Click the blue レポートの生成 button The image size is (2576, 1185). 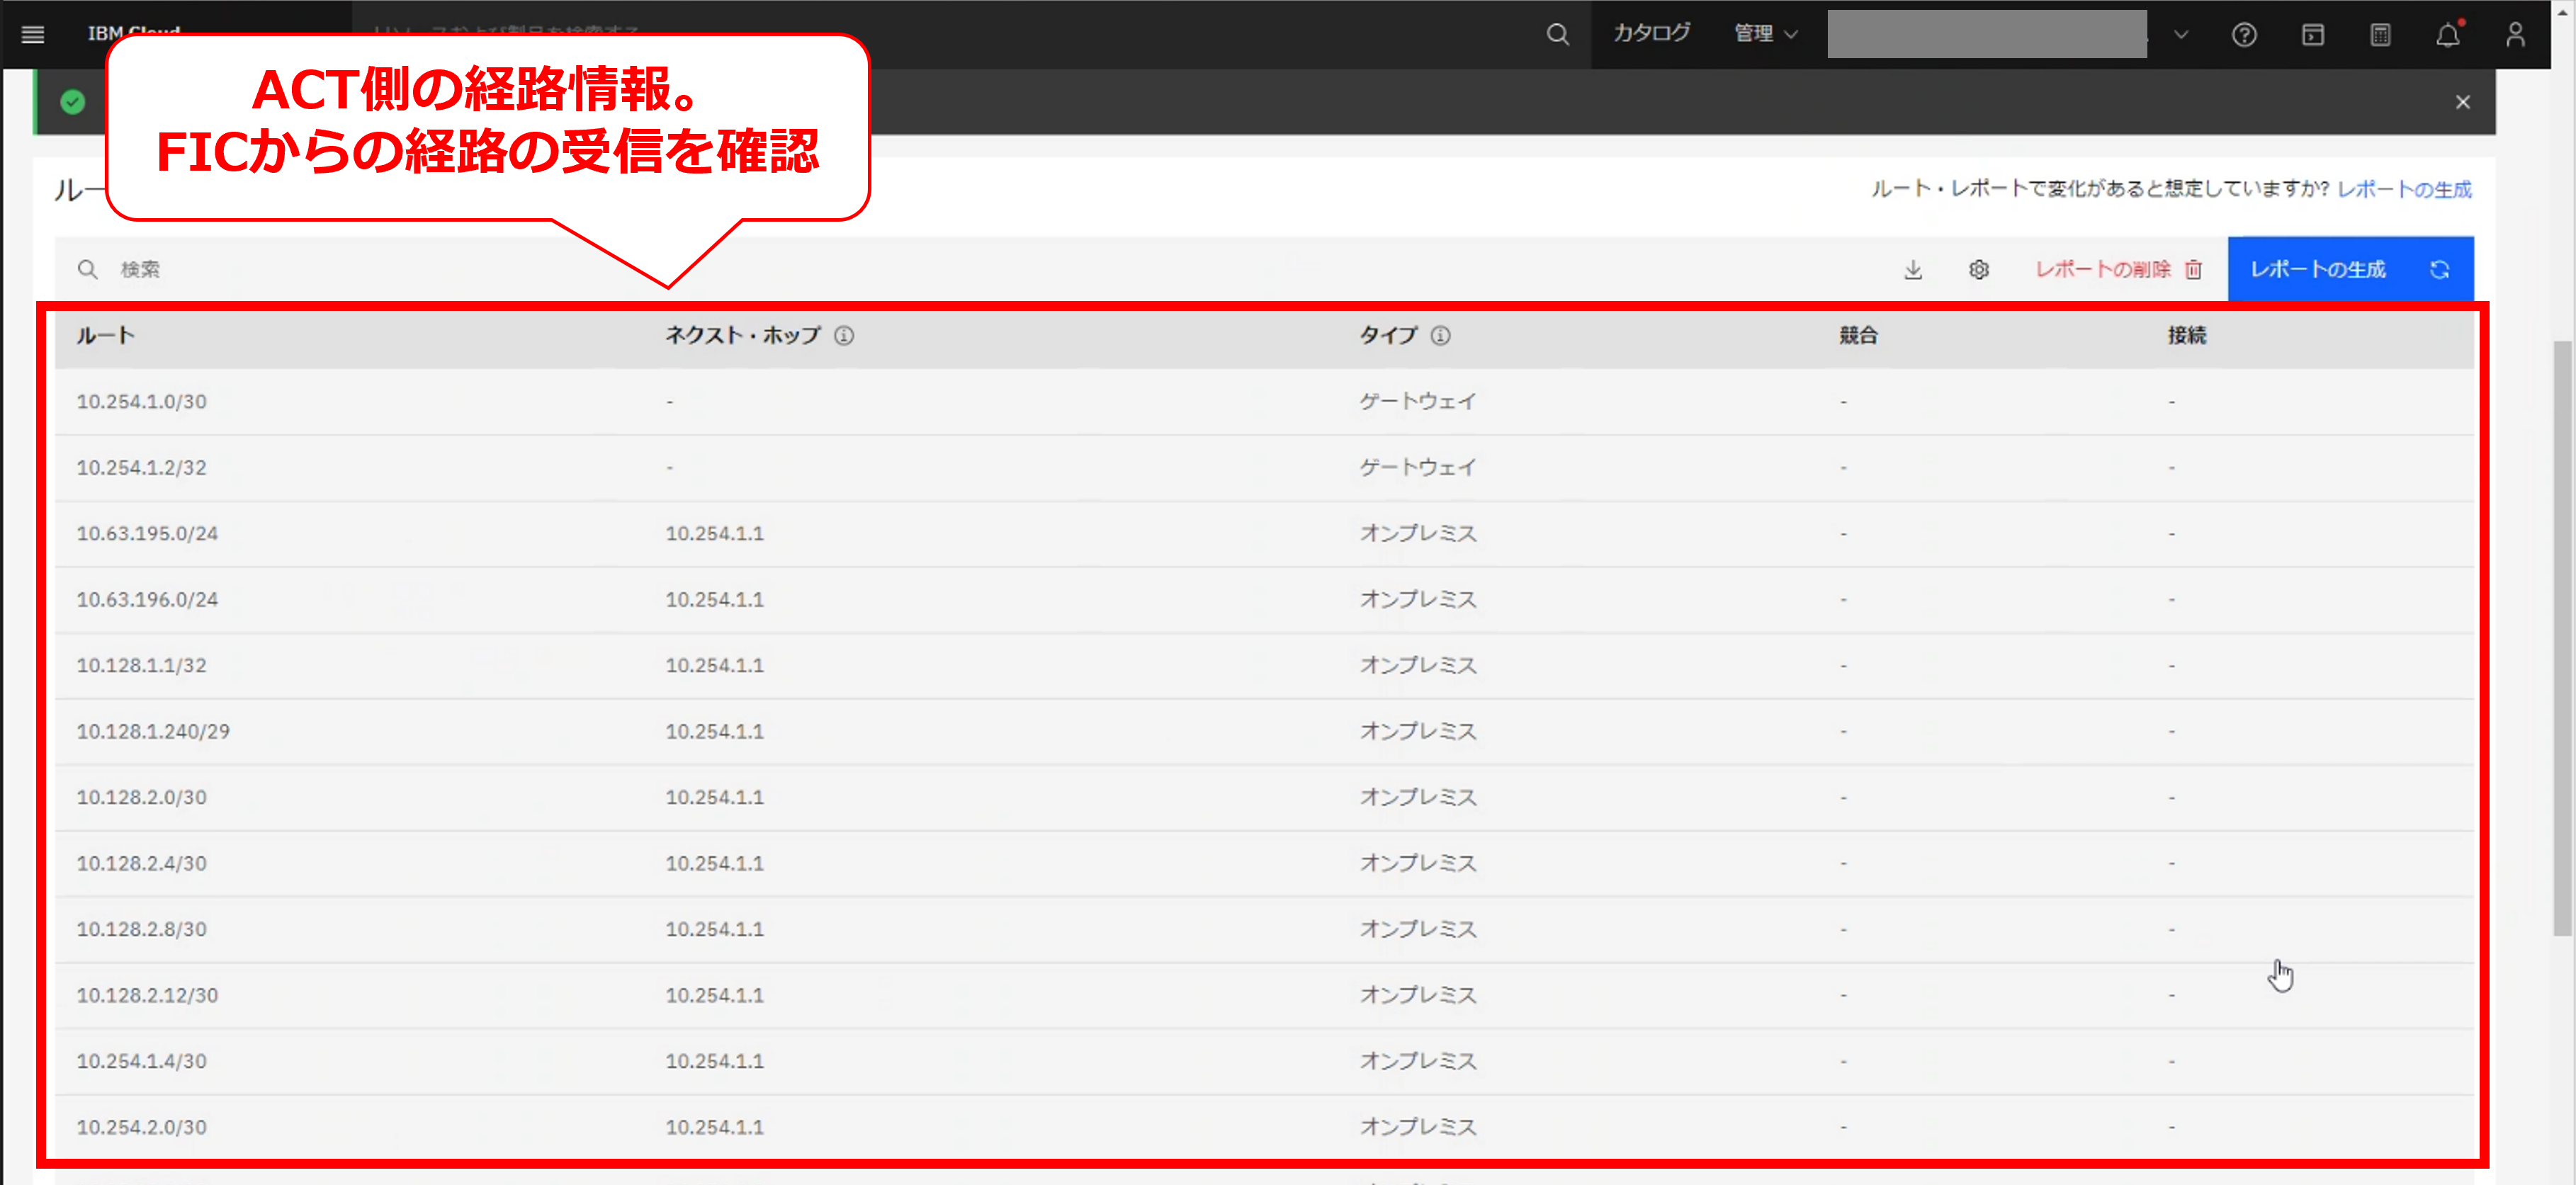pyautogui.click(x=2349, y=269)
